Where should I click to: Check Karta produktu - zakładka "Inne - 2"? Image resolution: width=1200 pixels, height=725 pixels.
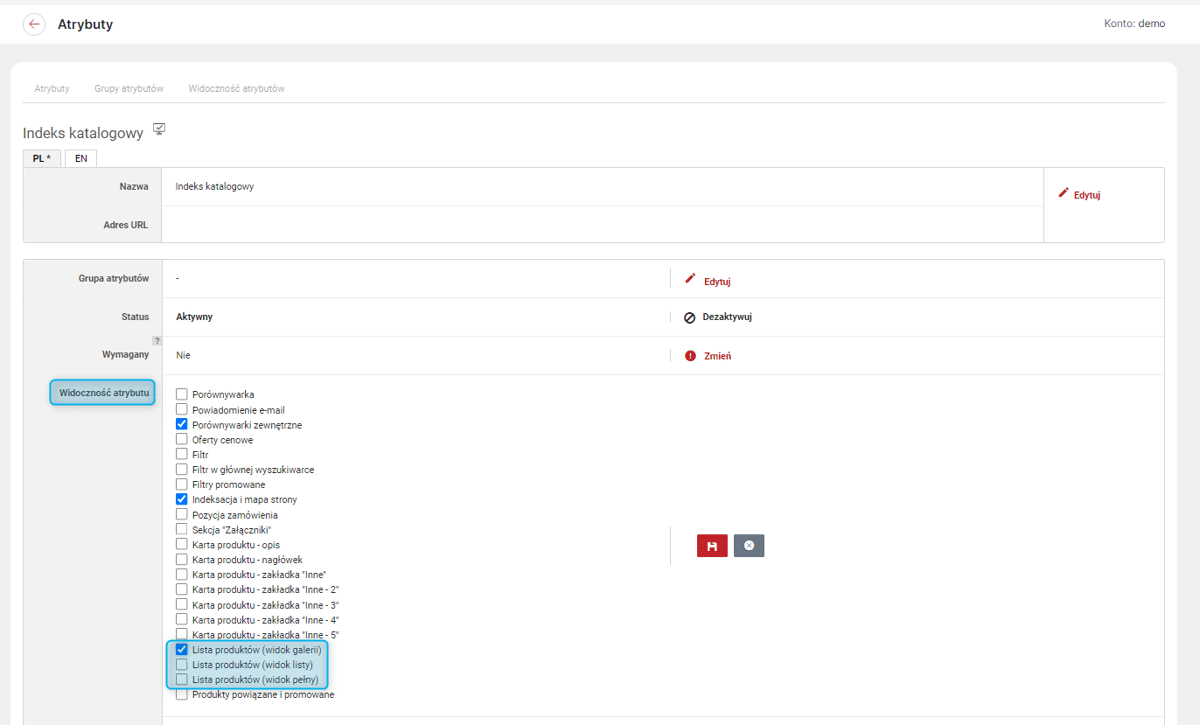[182, 590]
